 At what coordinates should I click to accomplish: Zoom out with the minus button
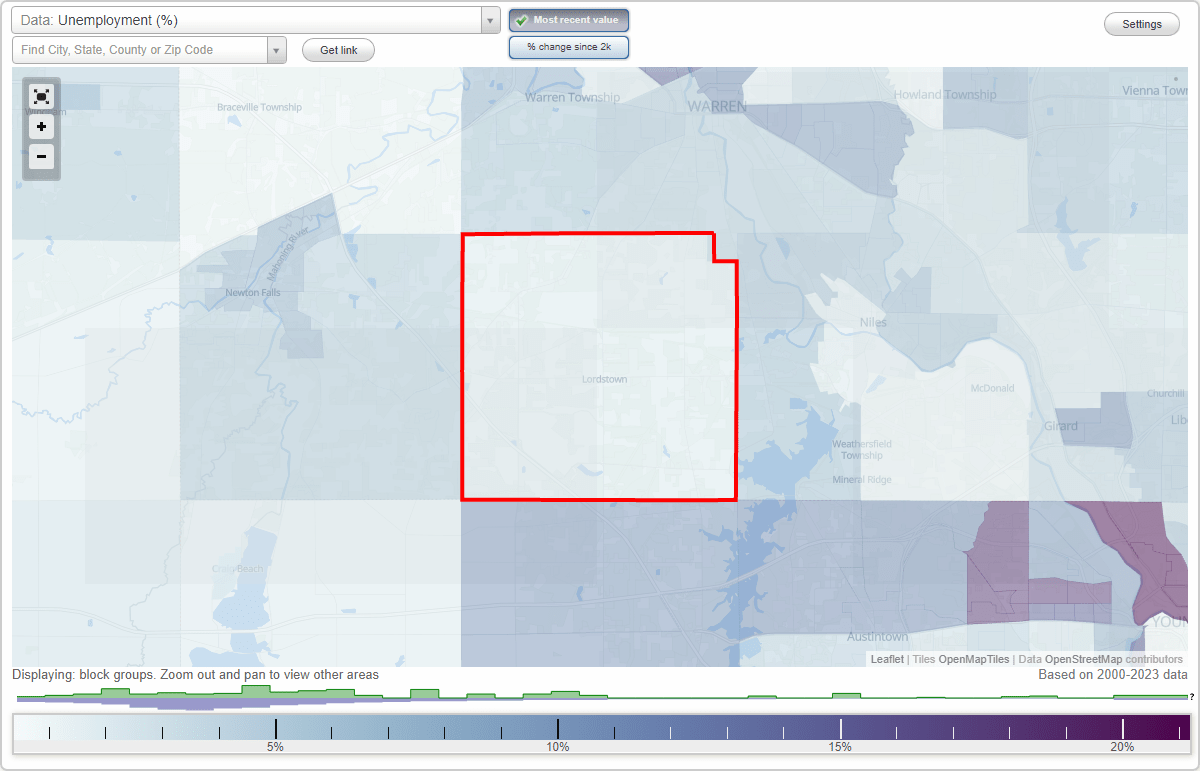(41, 156)
